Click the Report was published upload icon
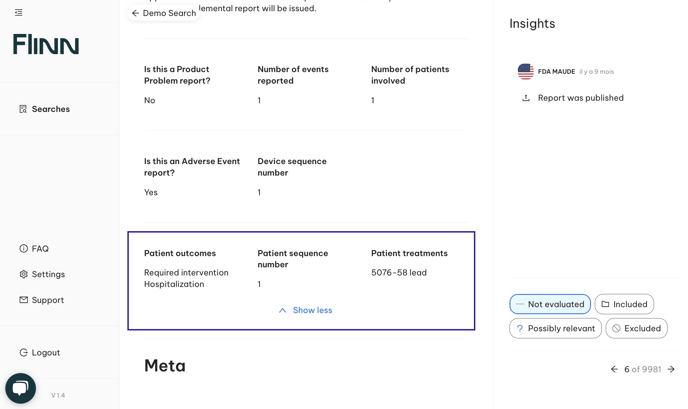The image size is (688, 409). point(526,98)
